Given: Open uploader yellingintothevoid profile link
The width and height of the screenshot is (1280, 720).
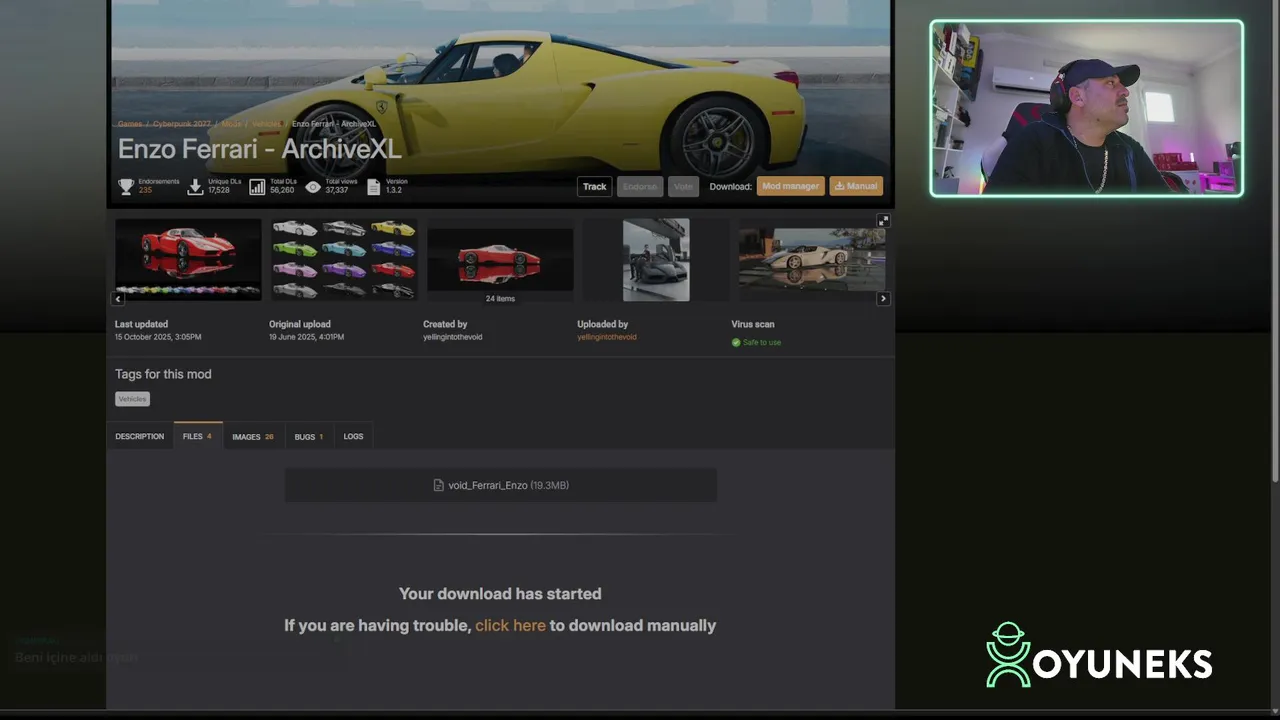Looking at the screenshot, I should [x=607, y=337].
